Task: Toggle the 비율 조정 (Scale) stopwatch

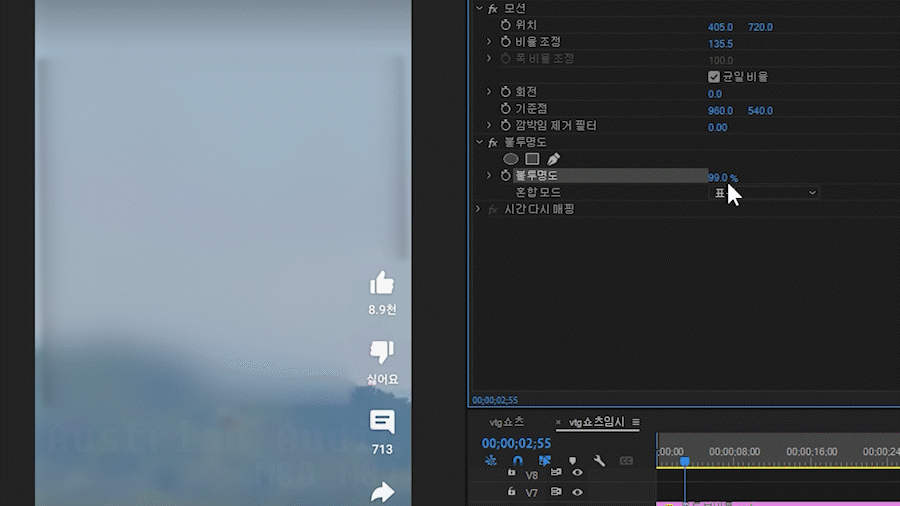Action: click(505, 41)
